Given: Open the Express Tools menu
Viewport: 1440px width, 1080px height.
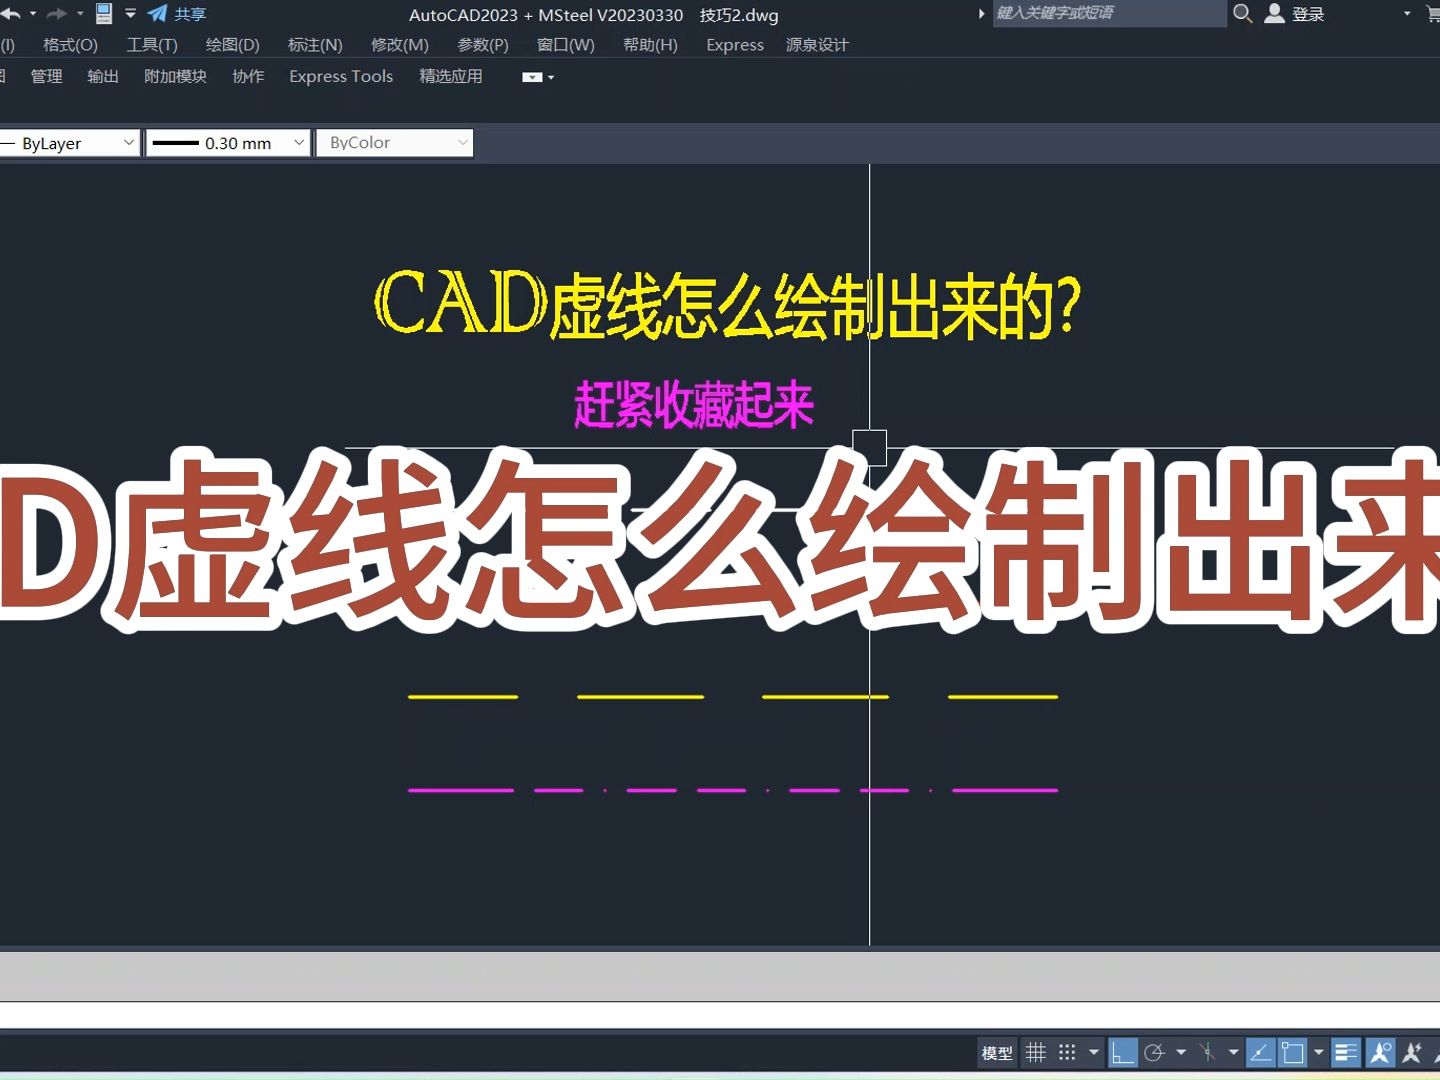Looking at the screenshot, I should pyautogui.click(x=340, y=76).
